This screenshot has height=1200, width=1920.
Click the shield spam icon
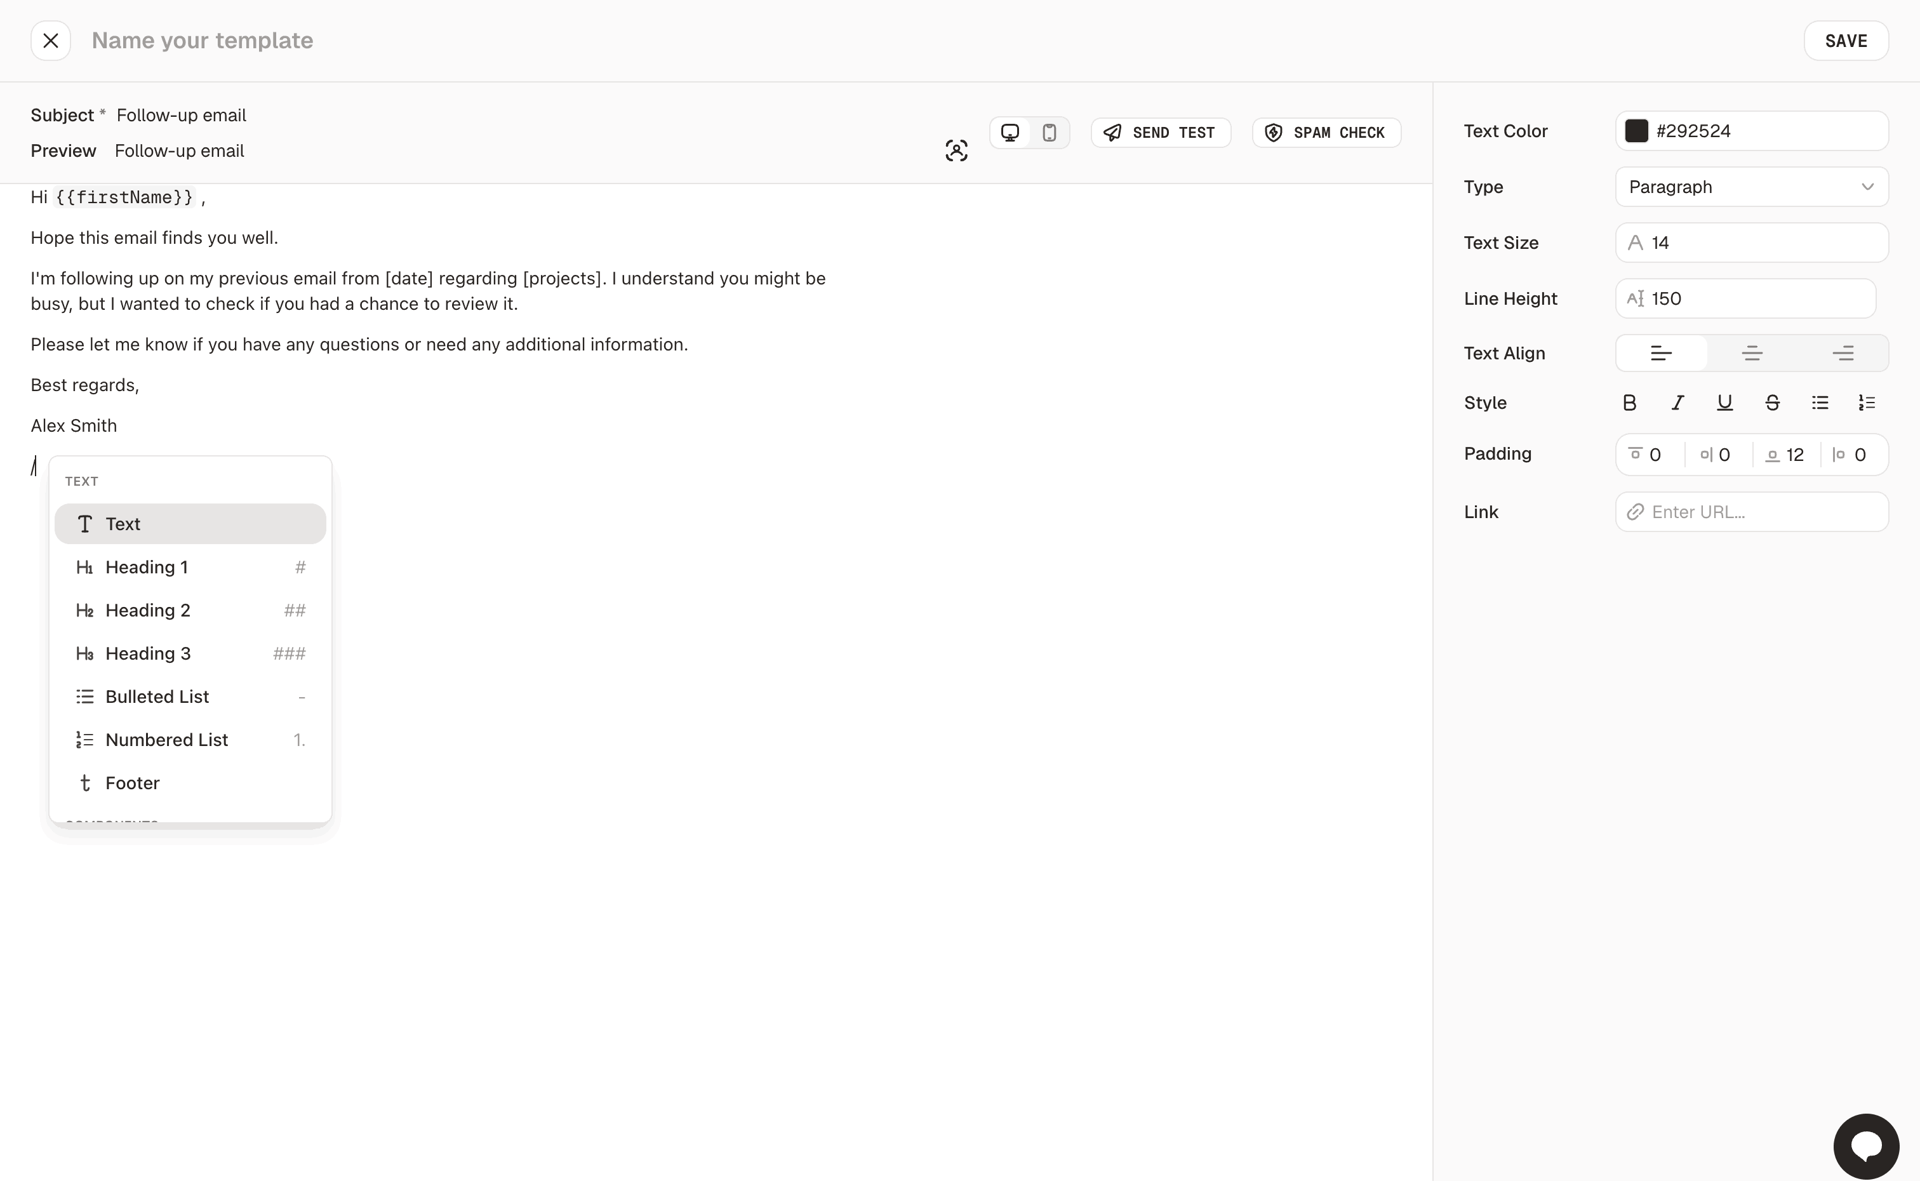[x=1273, y=133]
